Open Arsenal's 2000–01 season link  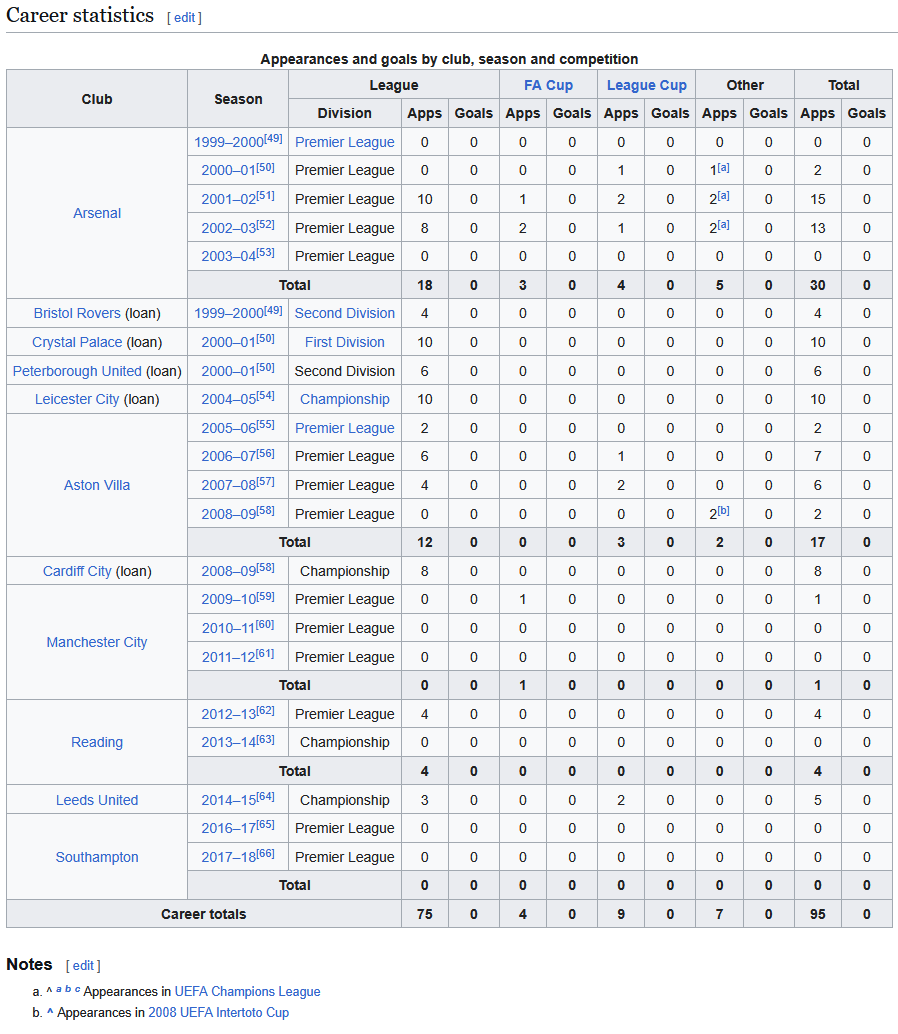[228, 171]
